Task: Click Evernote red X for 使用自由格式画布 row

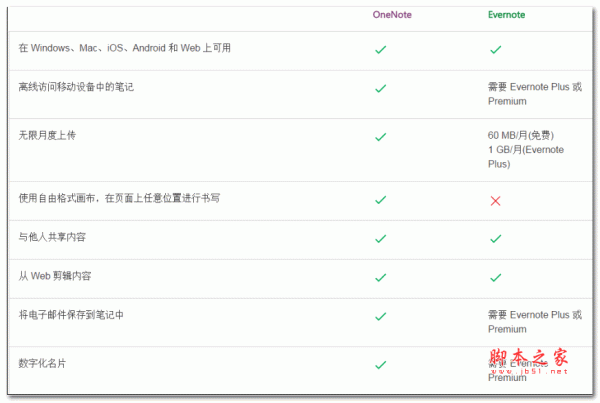Action: pyautogui.click(x=496, y=201)
